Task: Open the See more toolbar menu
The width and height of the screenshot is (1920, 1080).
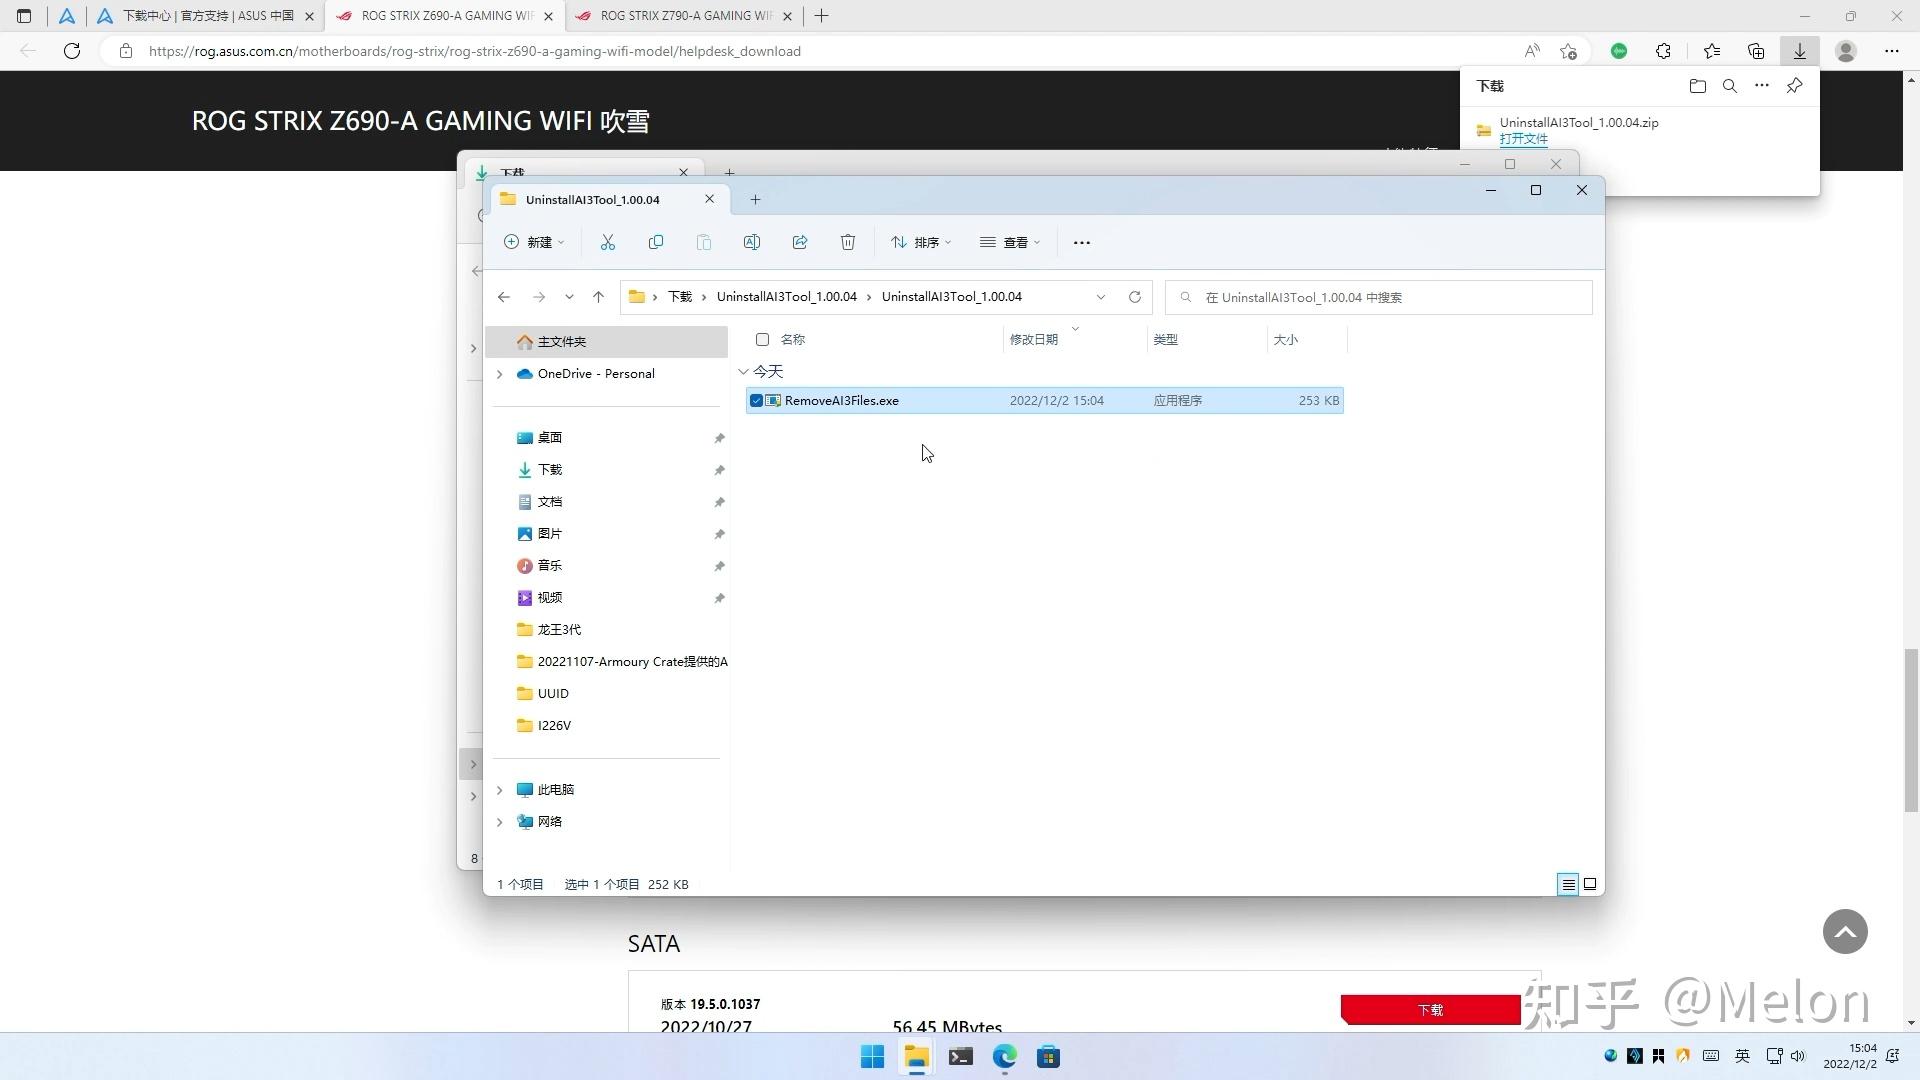Action: click(1081, 242)
